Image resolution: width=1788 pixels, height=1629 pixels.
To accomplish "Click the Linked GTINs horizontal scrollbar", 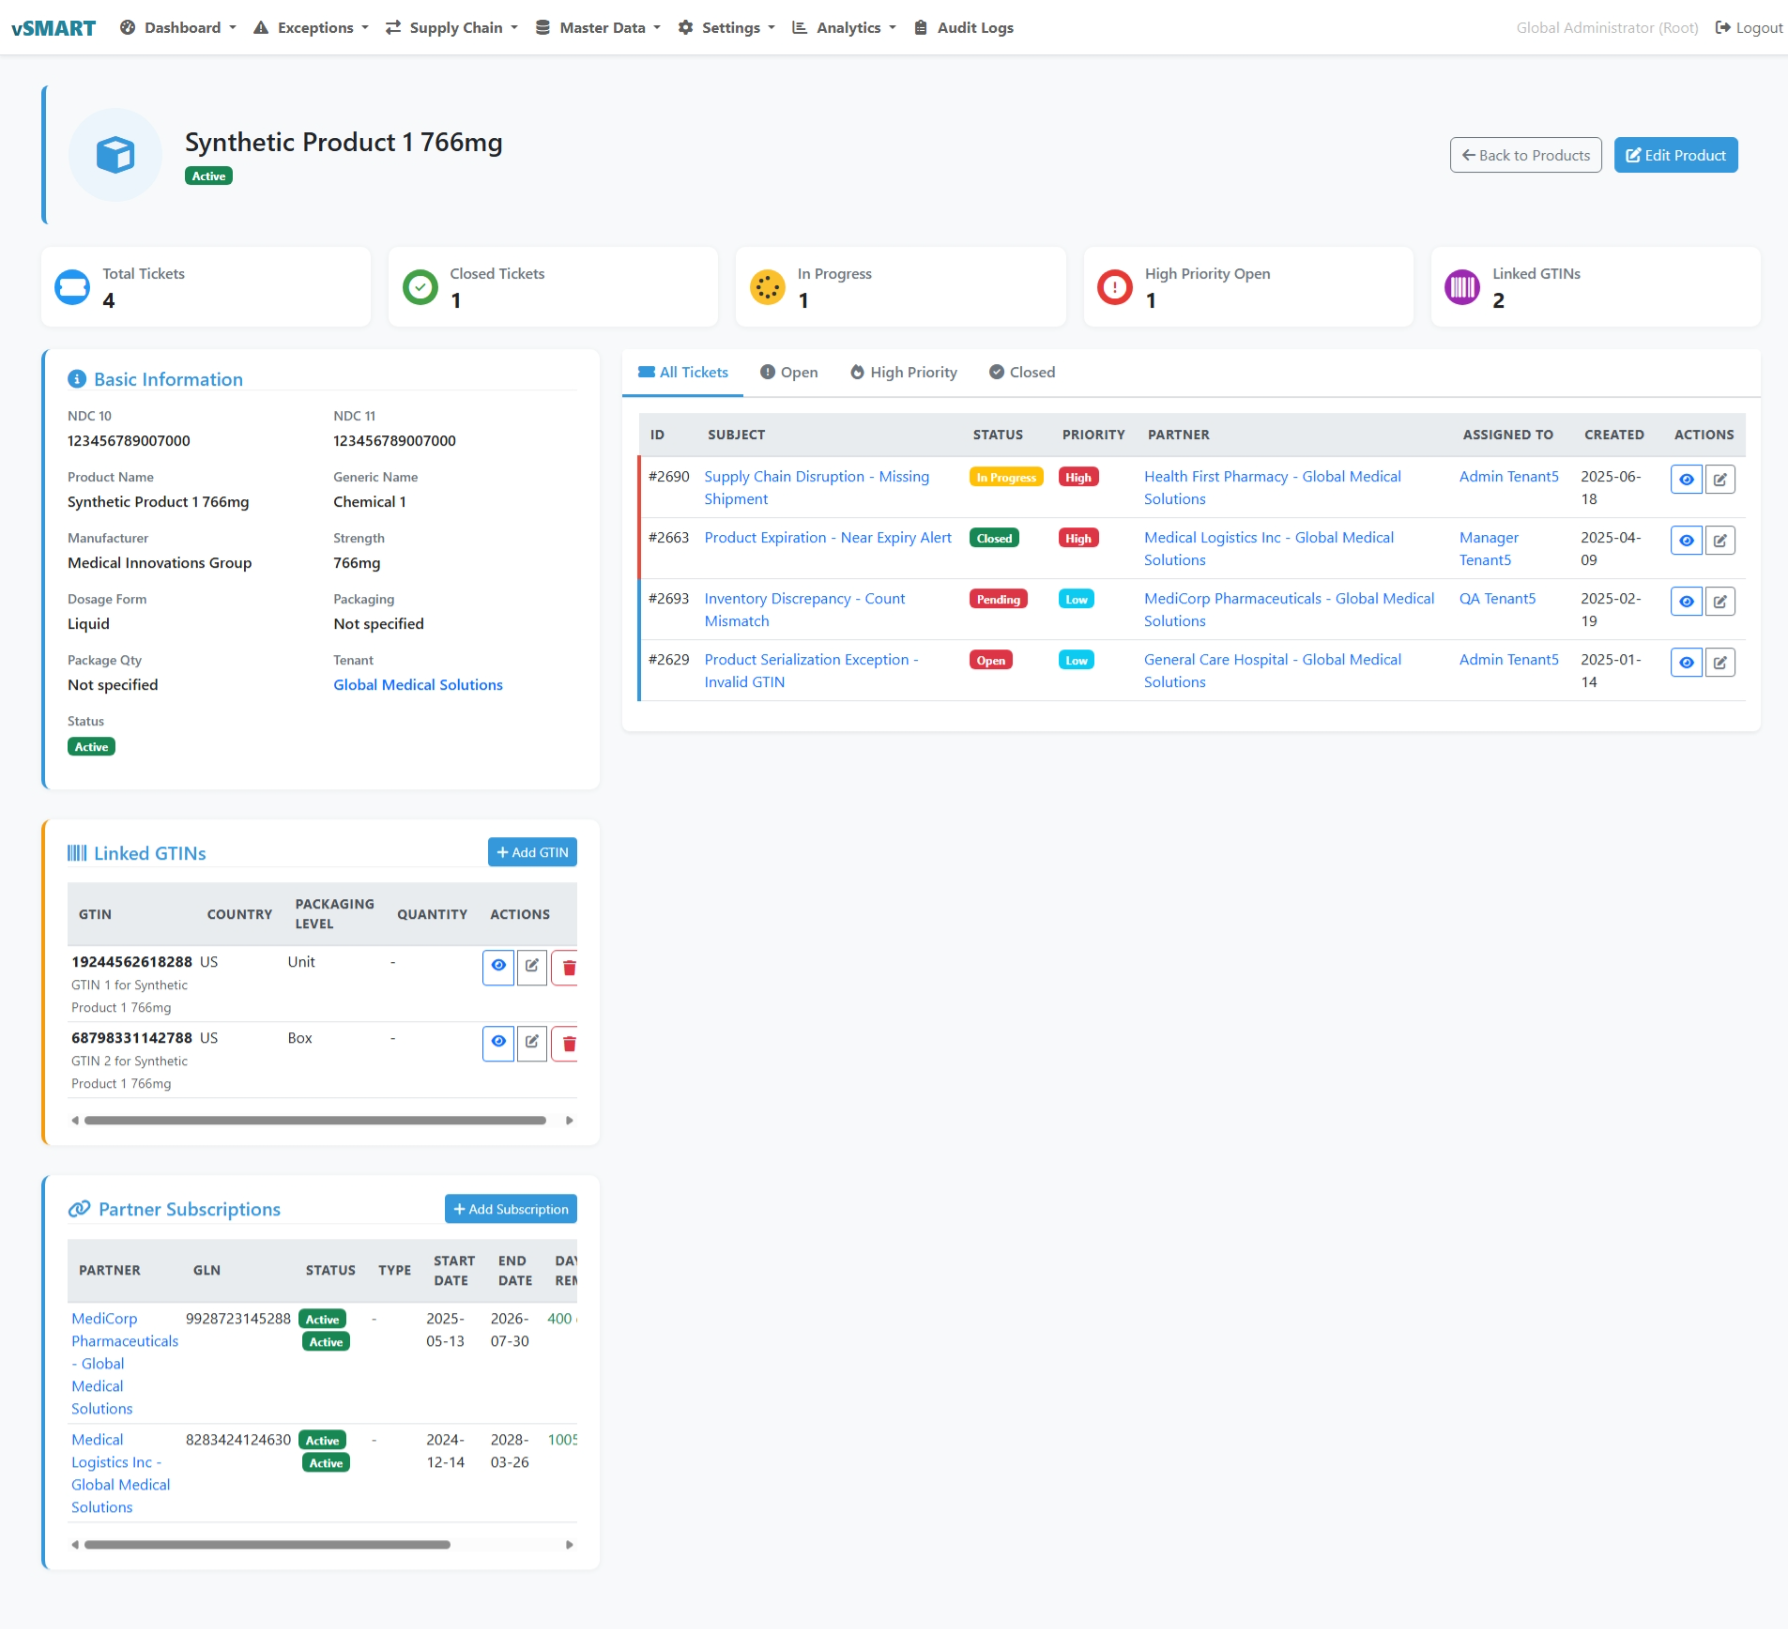I will pos(315,1120).
